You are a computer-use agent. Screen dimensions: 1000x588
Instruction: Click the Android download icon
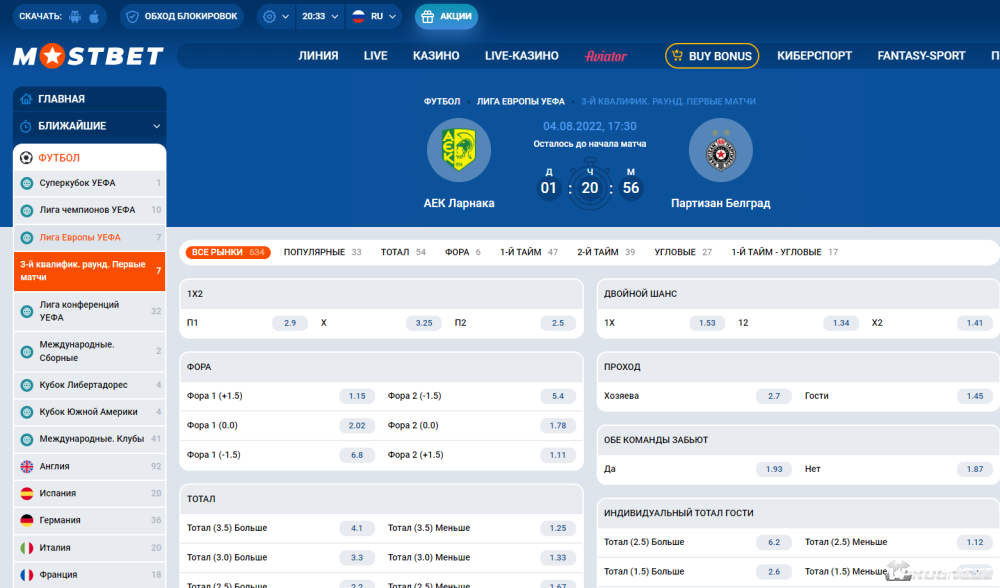pyautogui.click(x=76, y=17)
